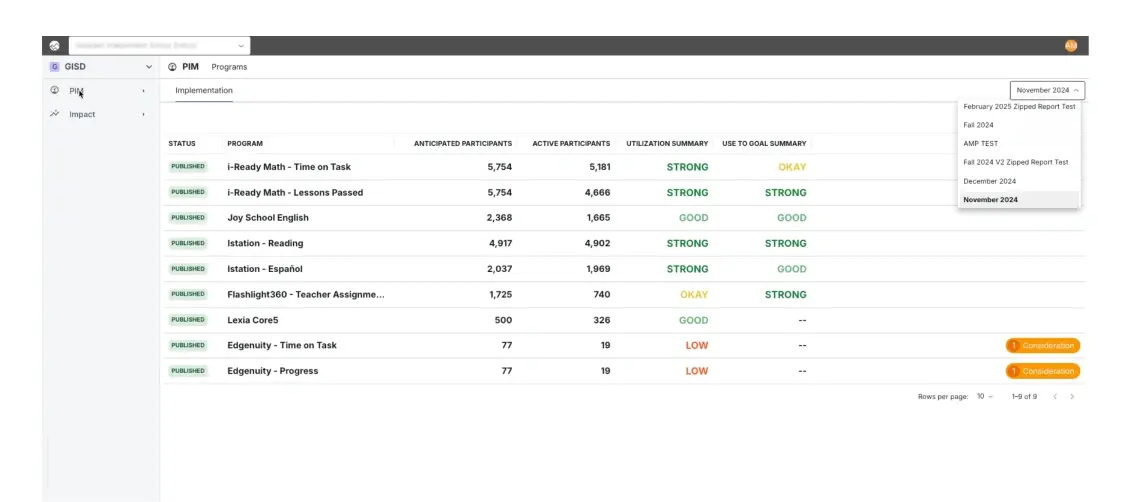
Task: Open Impact item in sidebar
Action: (x=82, y=115)
